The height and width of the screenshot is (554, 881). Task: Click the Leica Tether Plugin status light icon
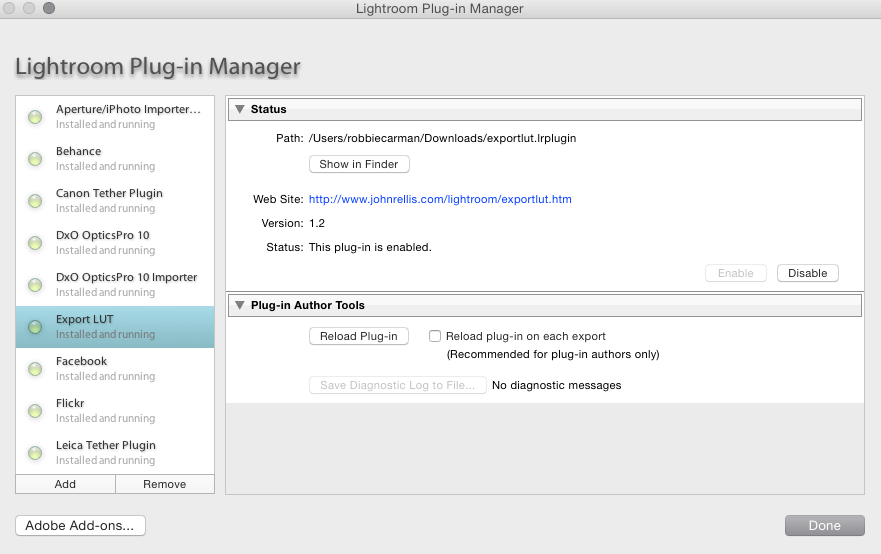[35, 453]
